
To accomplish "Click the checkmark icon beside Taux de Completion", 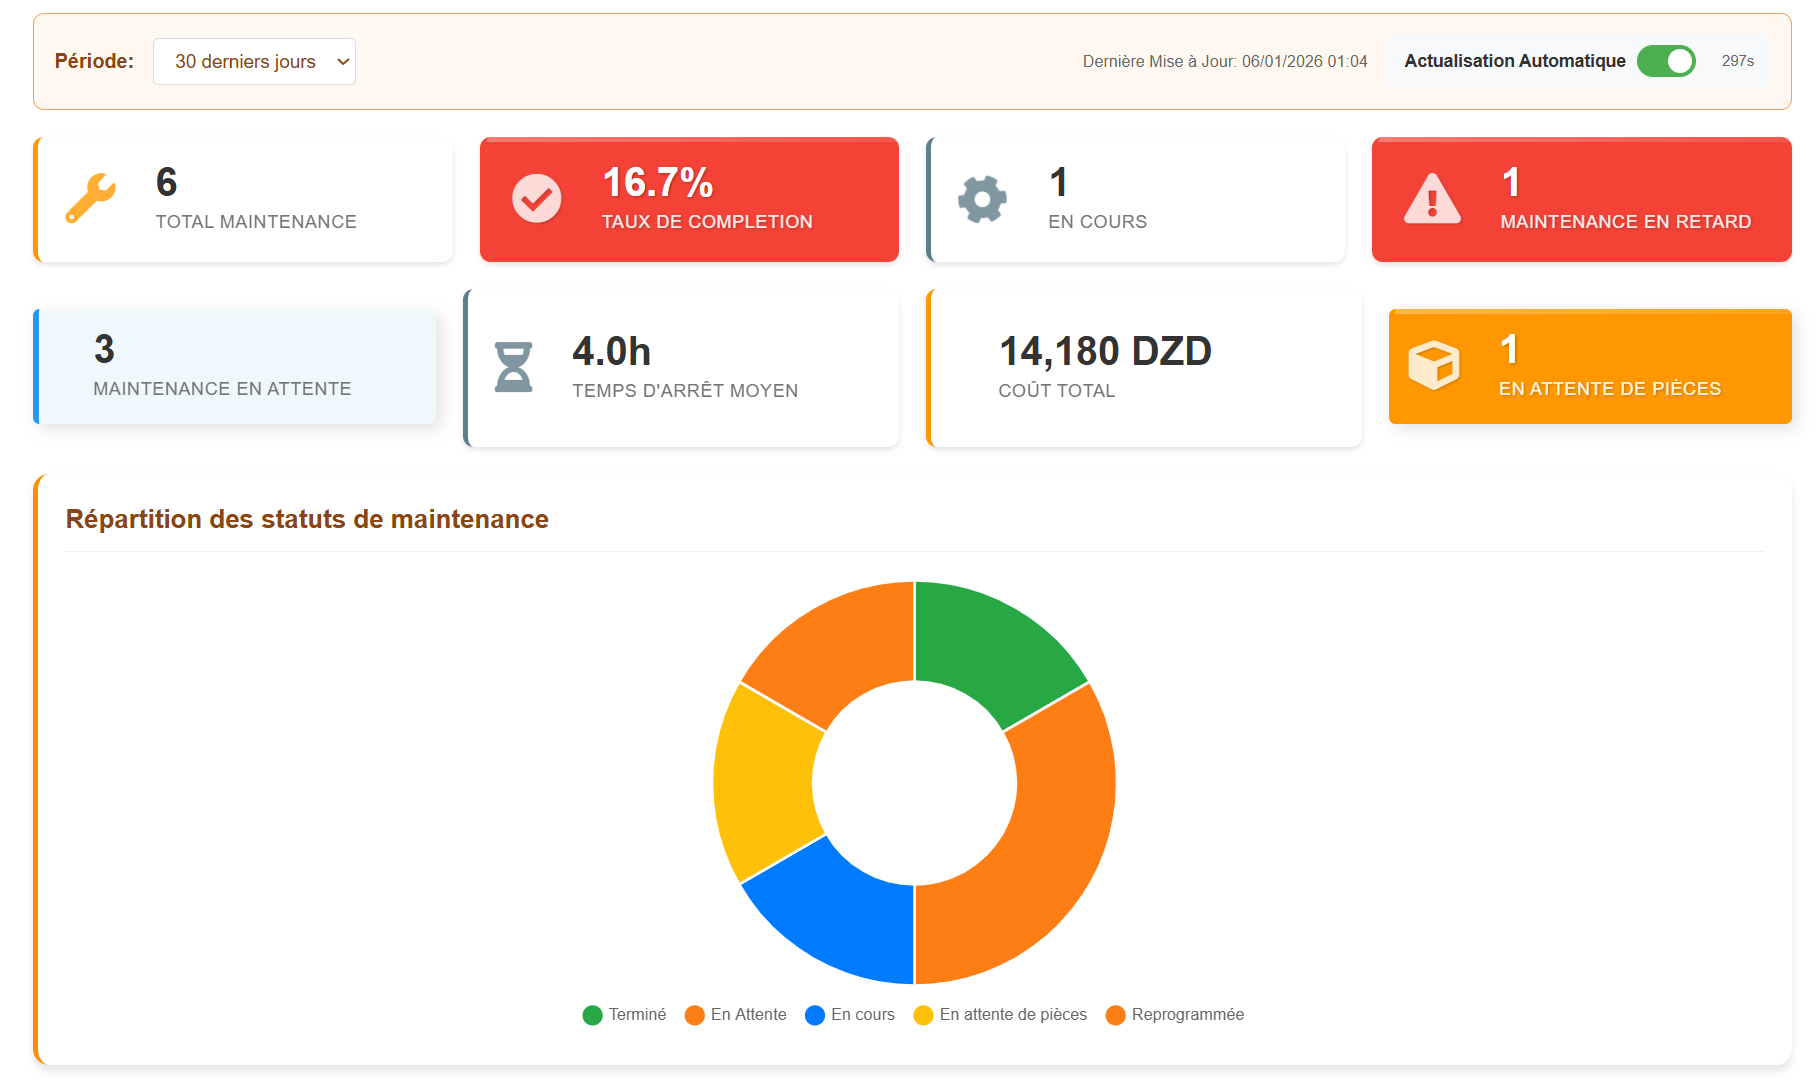I will click(x=536, y=199).
